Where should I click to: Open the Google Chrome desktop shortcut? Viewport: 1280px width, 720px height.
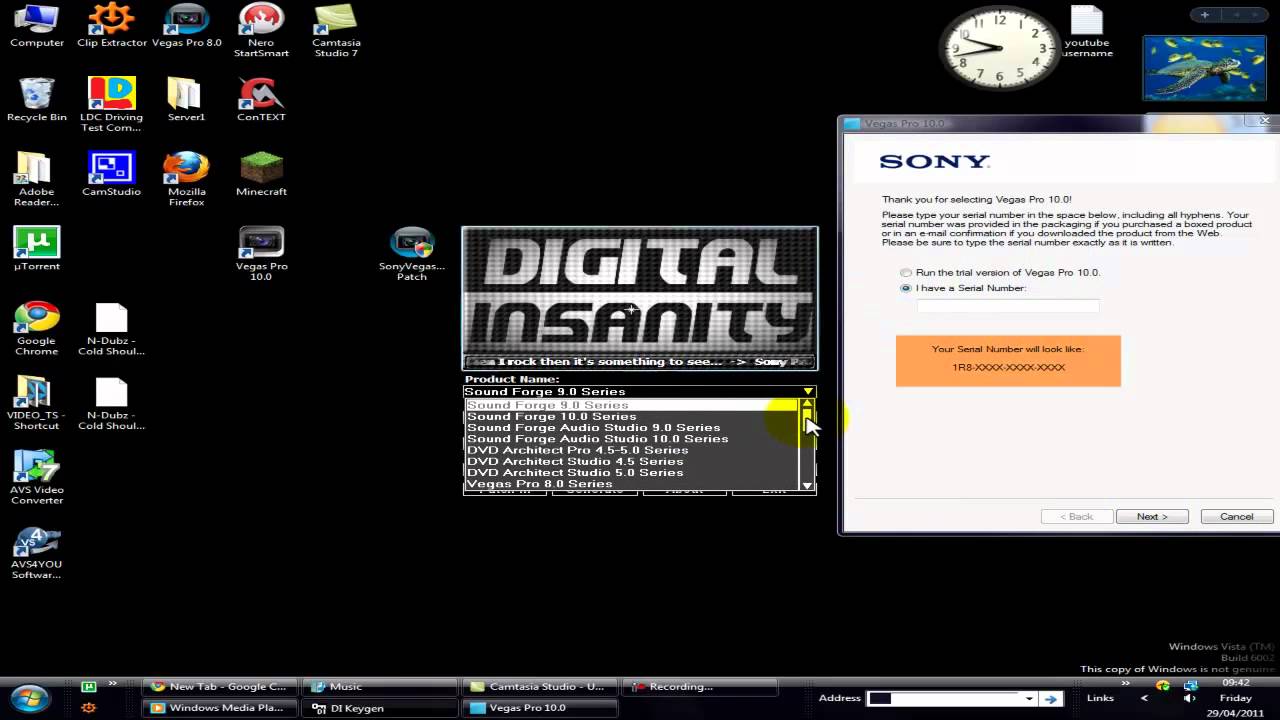(37, 328)
